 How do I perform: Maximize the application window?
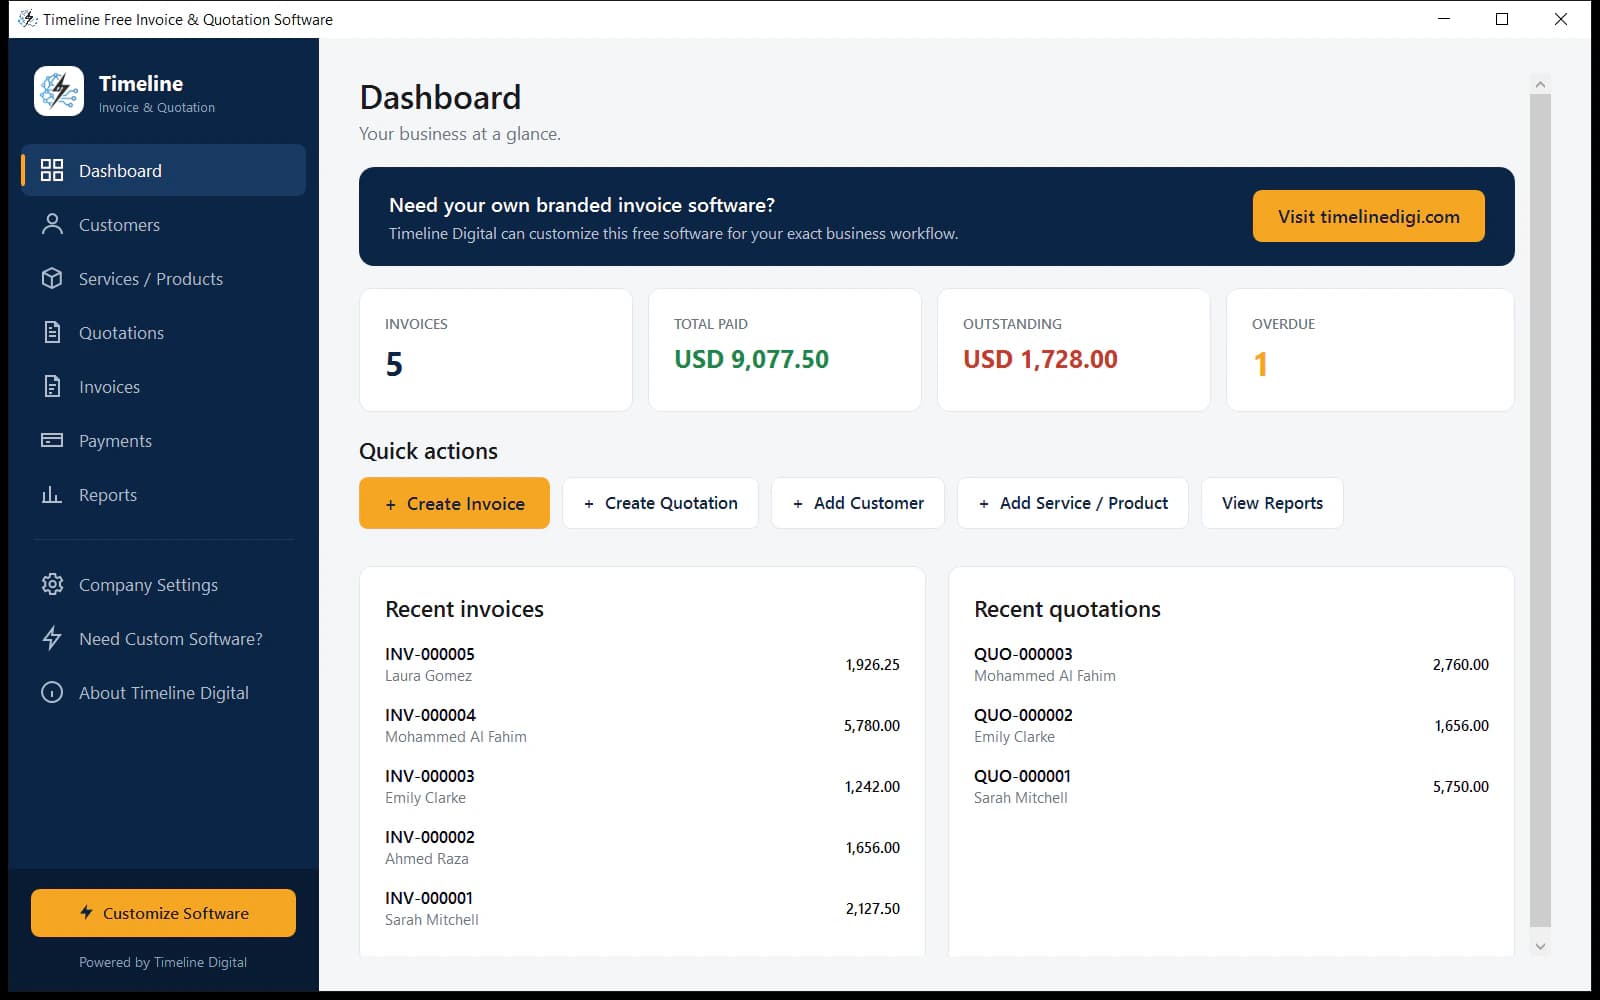coord(1502,19)
